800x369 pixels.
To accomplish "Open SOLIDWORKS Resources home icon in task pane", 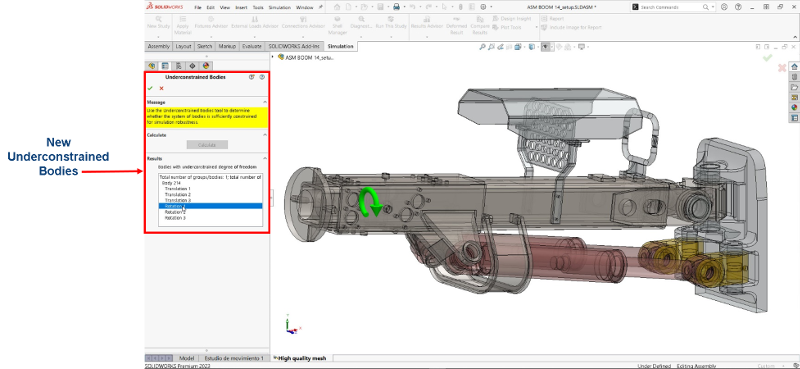I will (x=794, y=66).
